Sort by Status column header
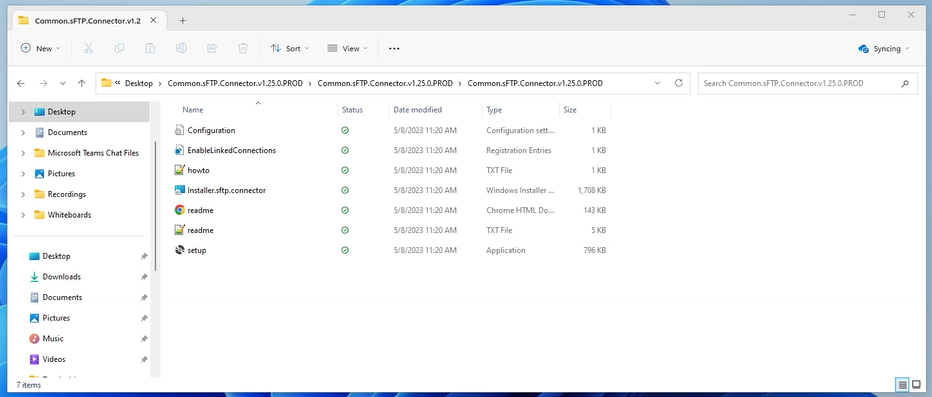The image size is (932, 397). coord(352,110)
